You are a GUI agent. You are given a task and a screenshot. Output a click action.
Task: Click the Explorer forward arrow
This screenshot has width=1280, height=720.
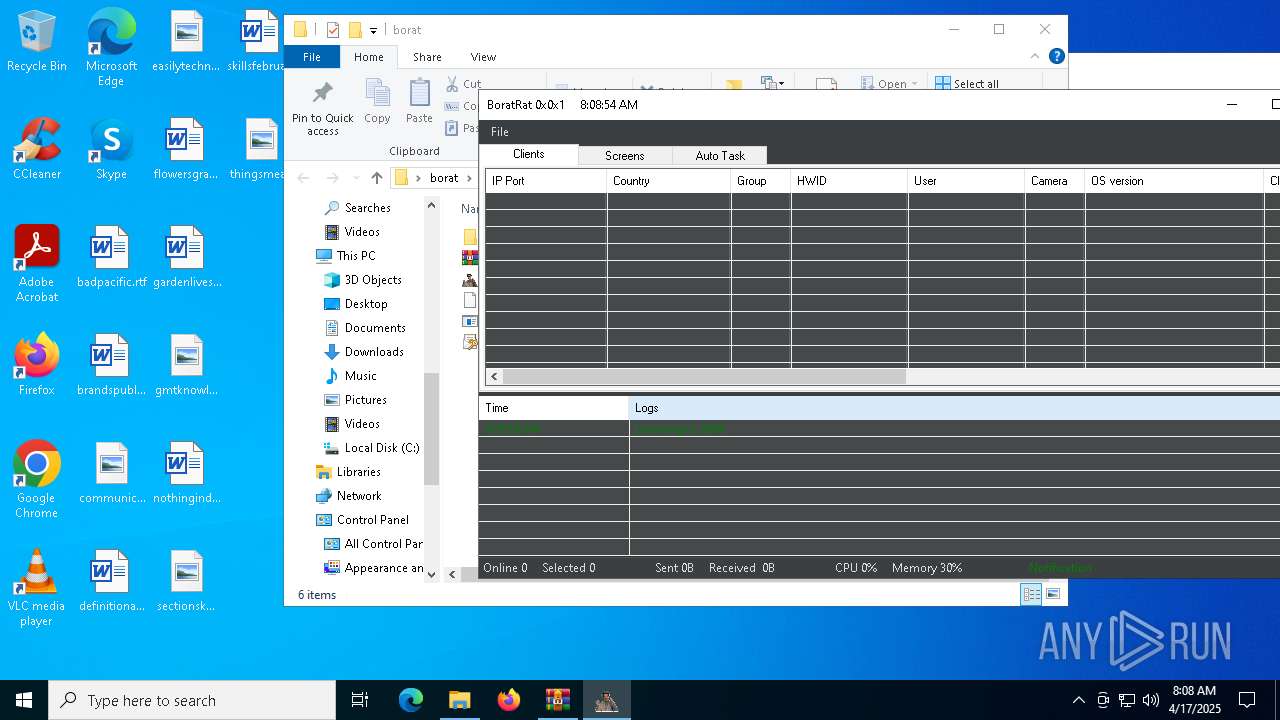[332, 178]
